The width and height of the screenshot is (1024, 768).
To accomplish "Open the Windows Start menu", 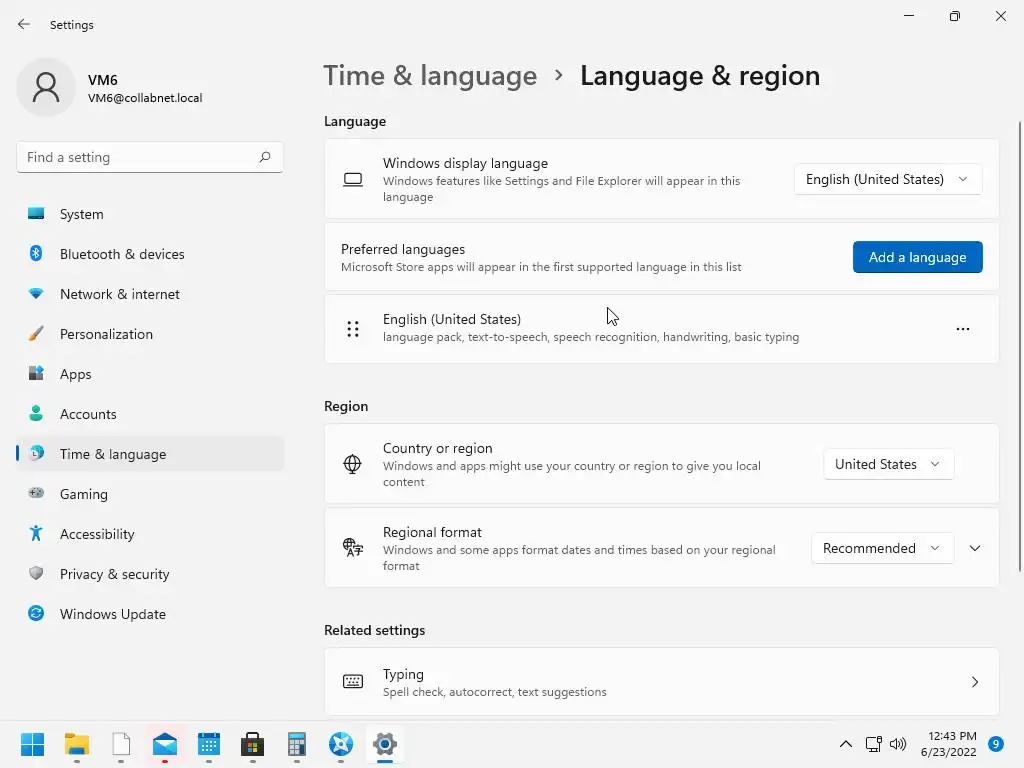I will point(32,744).
